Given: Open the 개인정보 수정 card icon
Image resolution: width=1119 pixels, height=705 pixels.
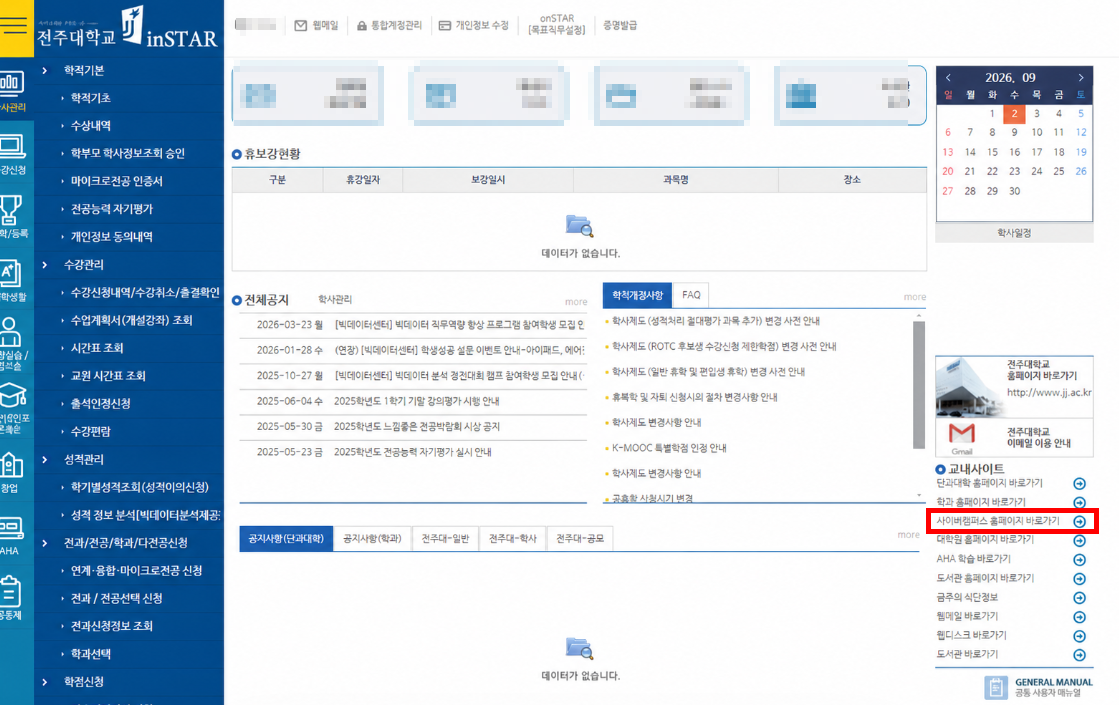Looking at the screenshot, I should [x=445, y=26].
